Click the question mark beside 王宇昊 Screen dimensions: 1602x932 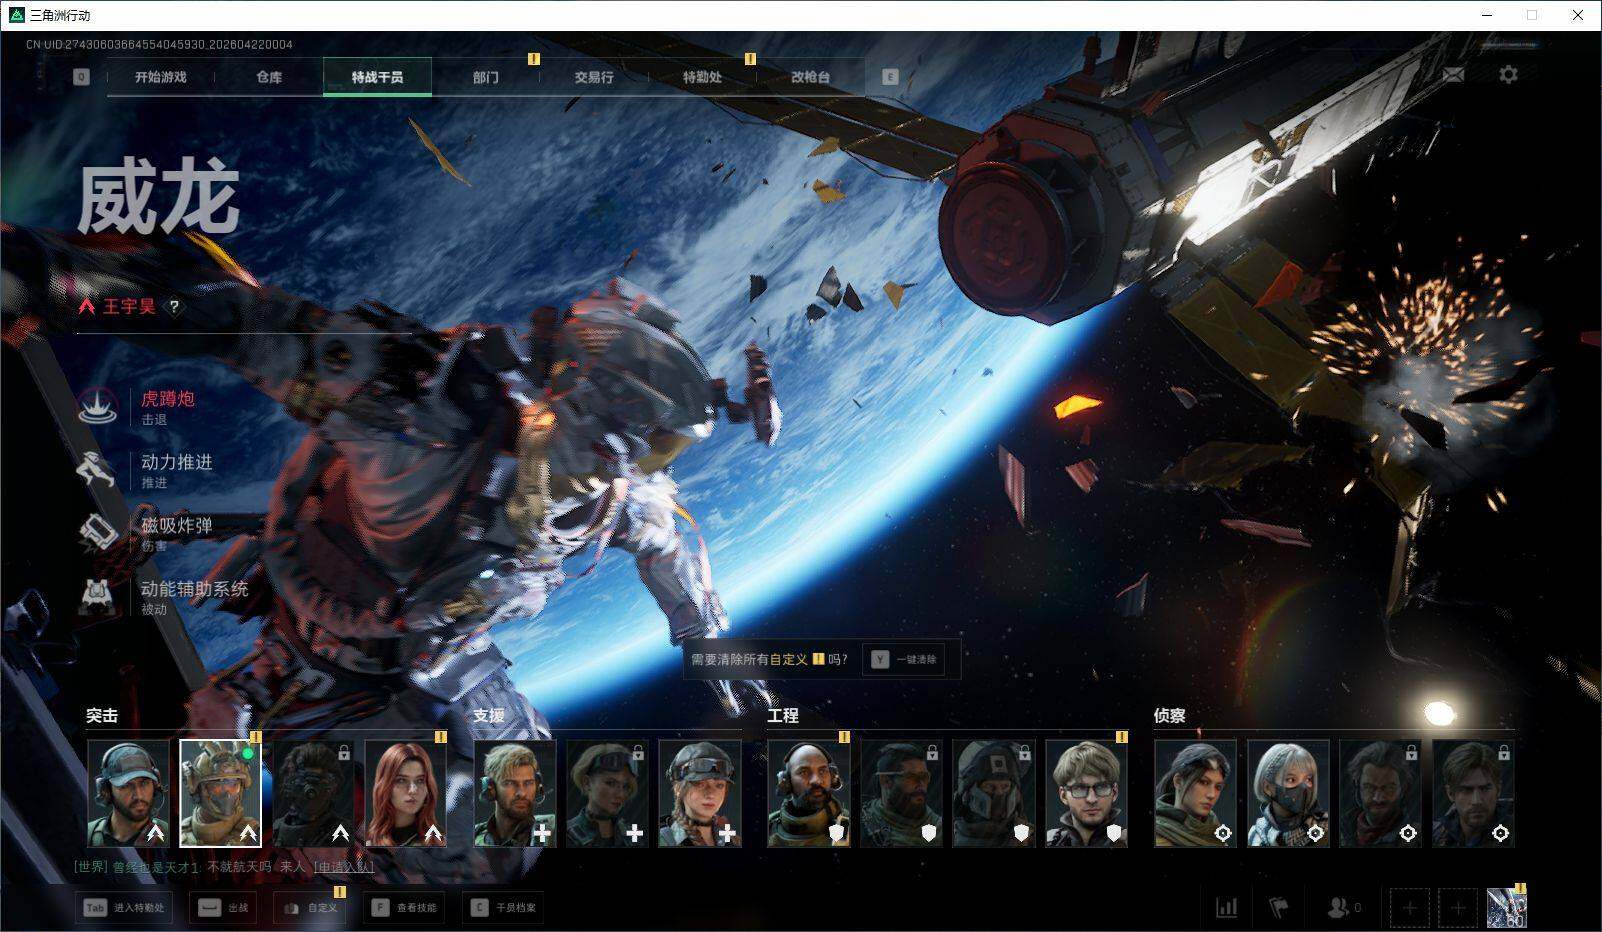coord(174,307)
